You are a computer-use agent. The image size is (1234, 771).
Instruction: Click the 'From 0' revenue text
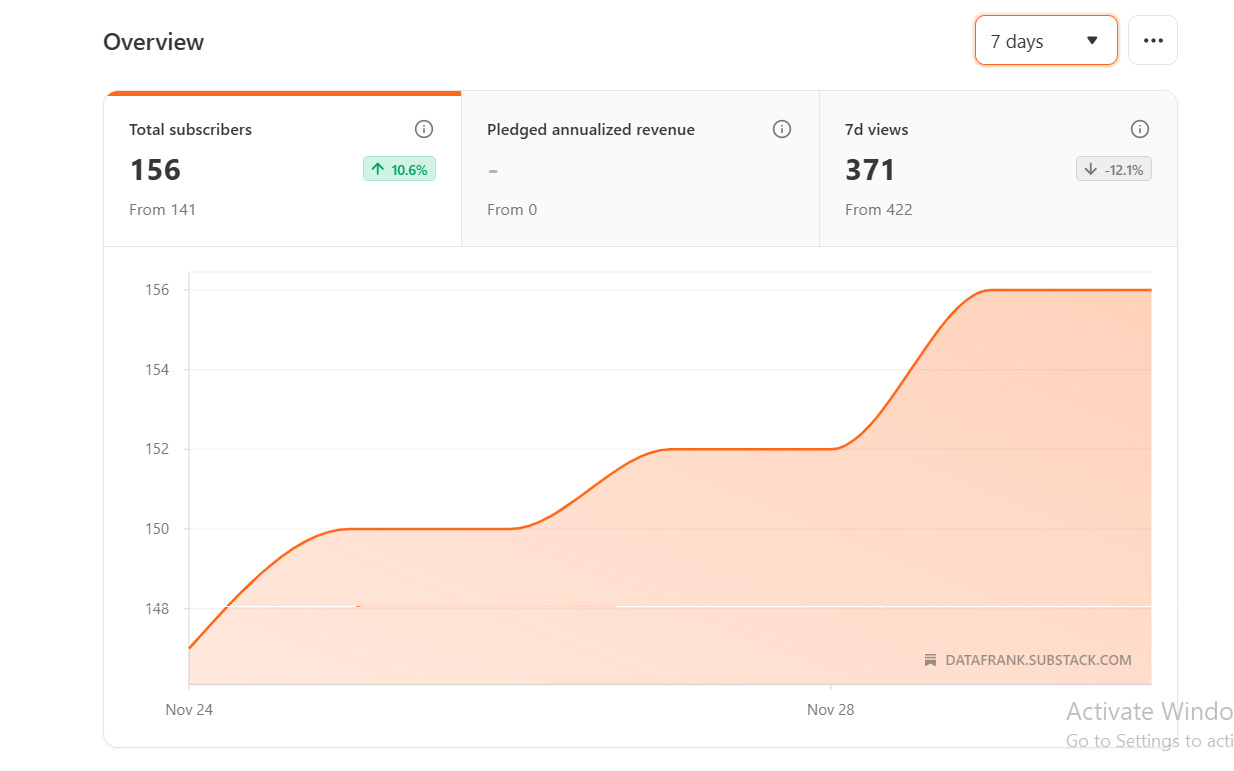coord(512,210)
